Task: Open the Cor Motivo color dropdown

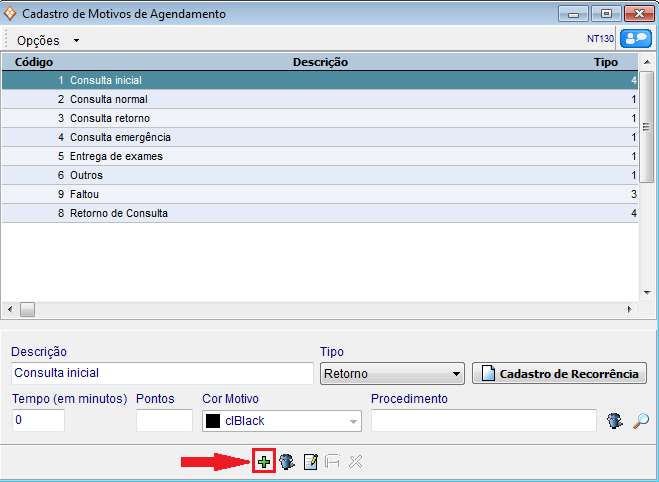Action: 354,422
